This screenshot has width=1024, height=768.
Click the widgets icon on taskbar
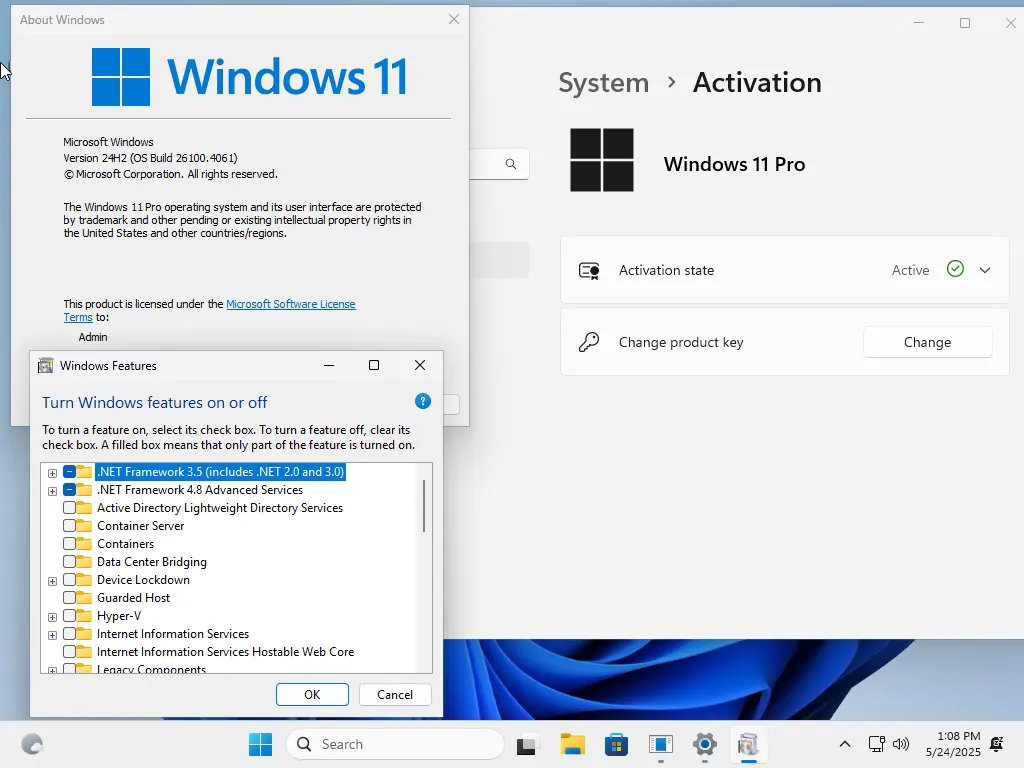click(x=32, y=744)
